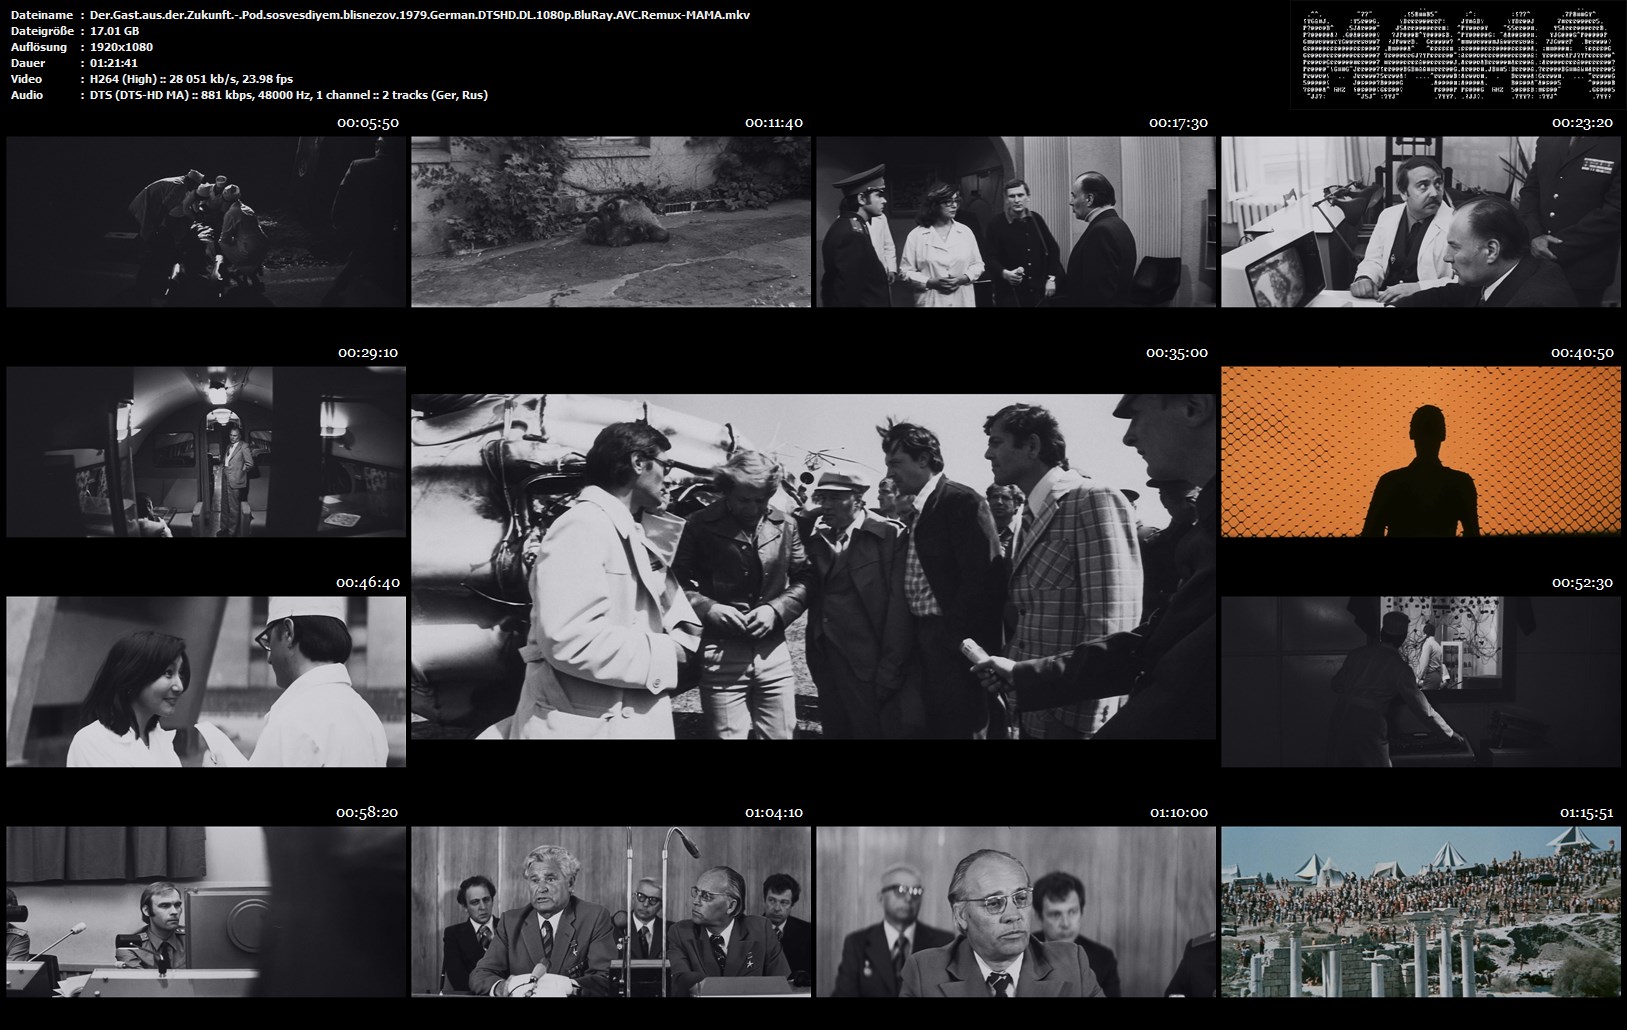
Task: Open the 00:17:30 hallway group thumbnail
Action: pos(1015,222)
